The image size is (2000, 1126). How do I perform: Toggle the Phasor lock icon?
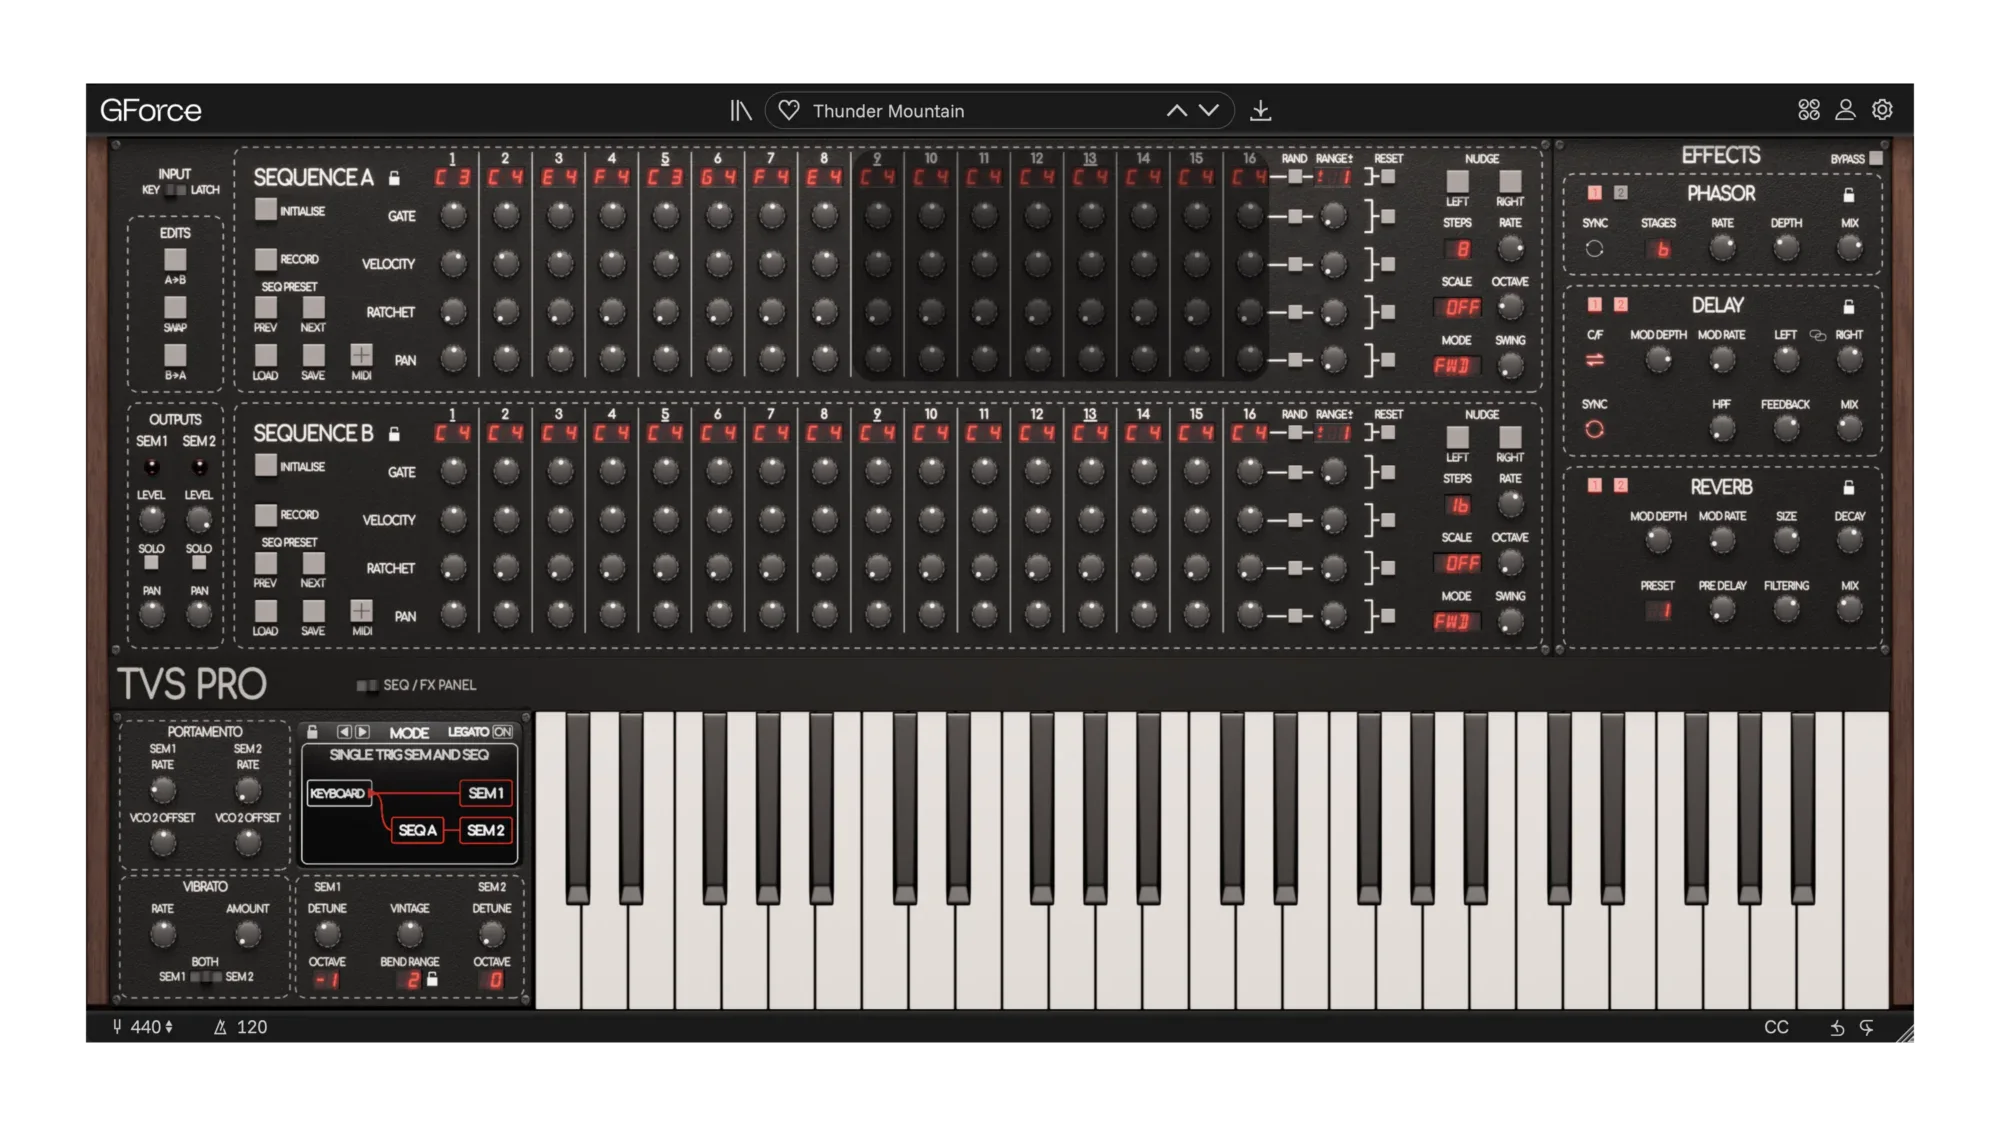(1849, 195)
